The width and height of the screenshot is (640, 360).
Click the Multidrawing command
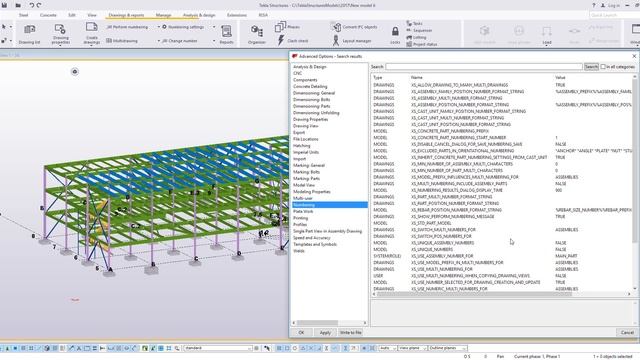(x=122, y=41)
